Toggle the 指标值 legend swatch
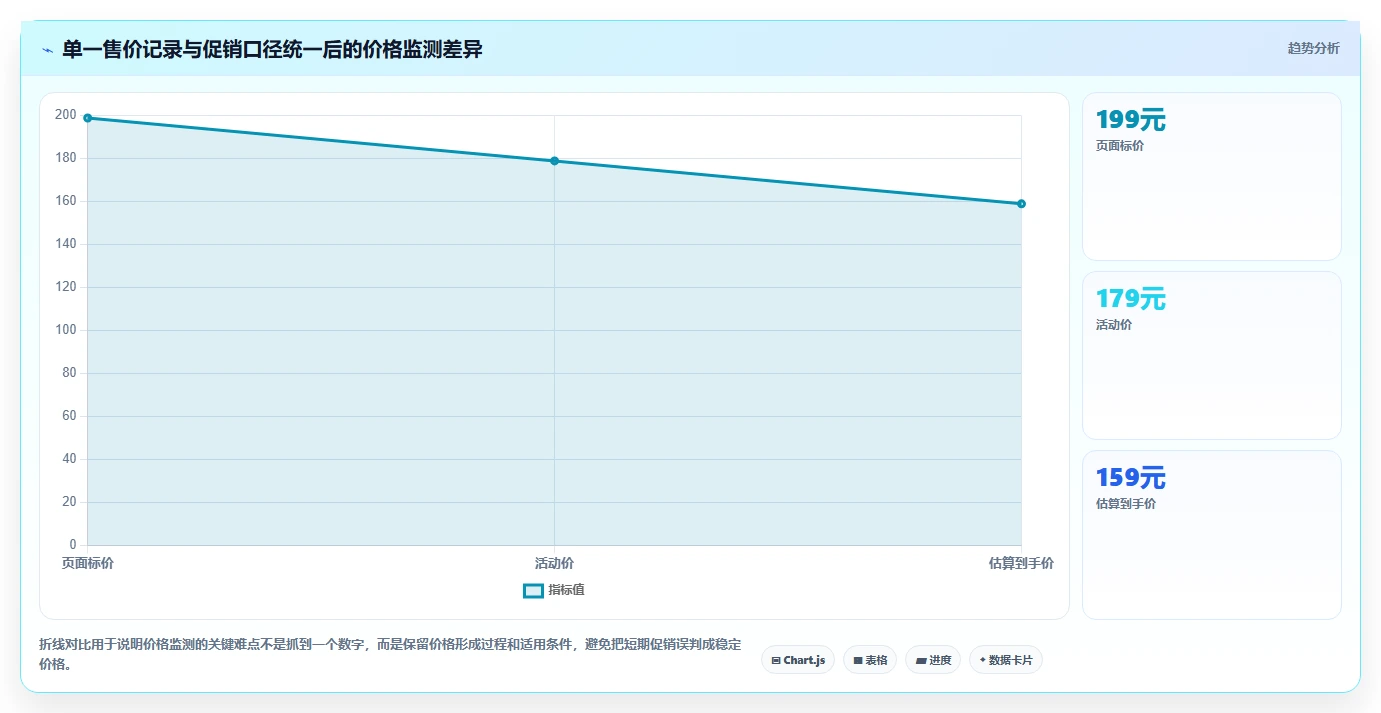 (533, 590)
